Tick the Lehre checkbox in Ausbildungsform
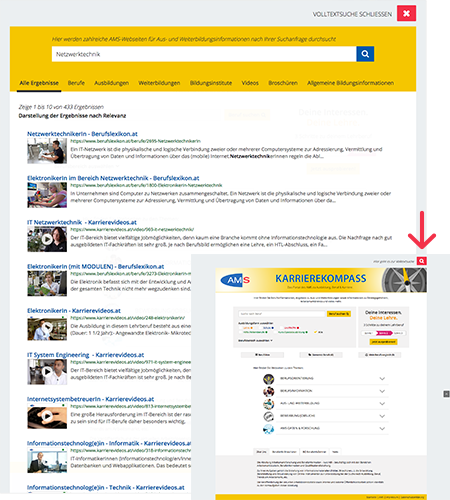Image resolution: width=450 pixels, height=500 pixels. pyautogui.click(x=241, y=328)
